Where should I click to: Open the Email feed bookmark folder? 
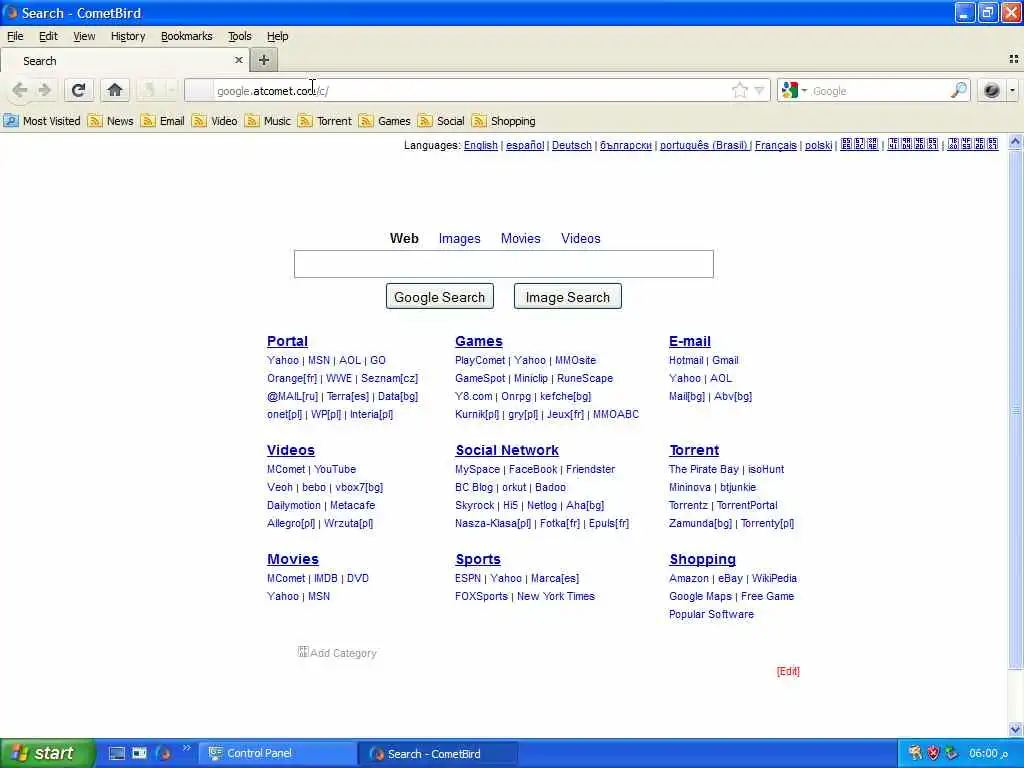point(163,121)
